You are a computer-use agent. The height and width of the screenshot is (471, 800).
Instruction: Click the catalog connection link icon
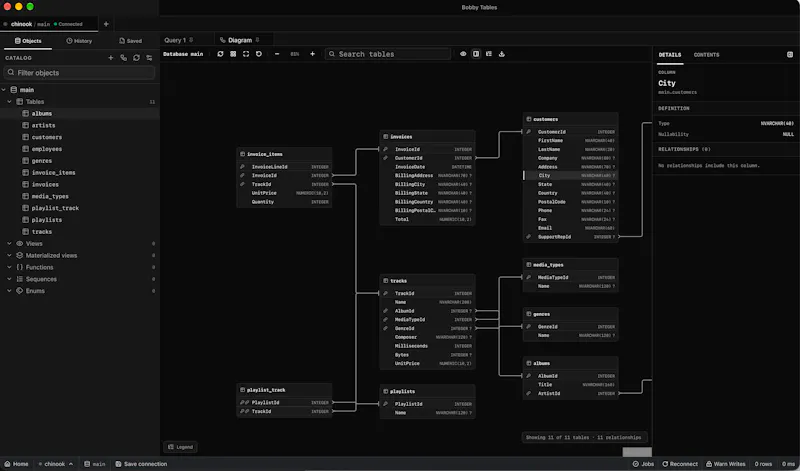point(123,58)
